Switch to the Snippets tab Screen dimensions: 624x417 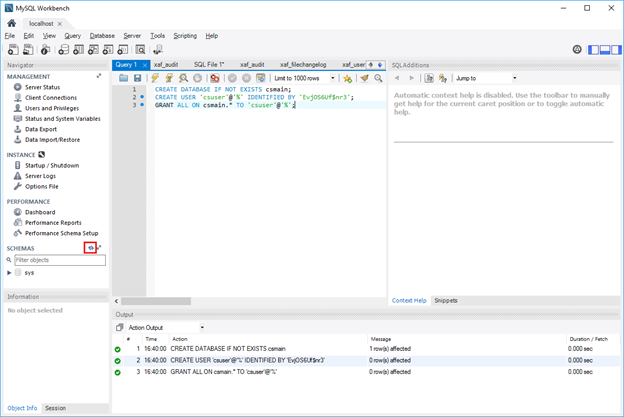coord(446,300)
